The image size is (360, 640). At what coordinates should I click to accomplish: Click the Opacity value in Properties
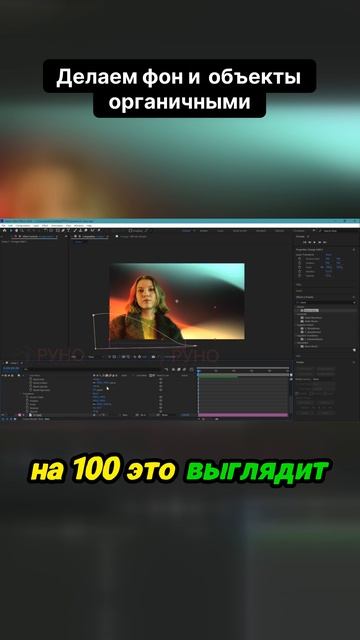click(x=329, y=276)
